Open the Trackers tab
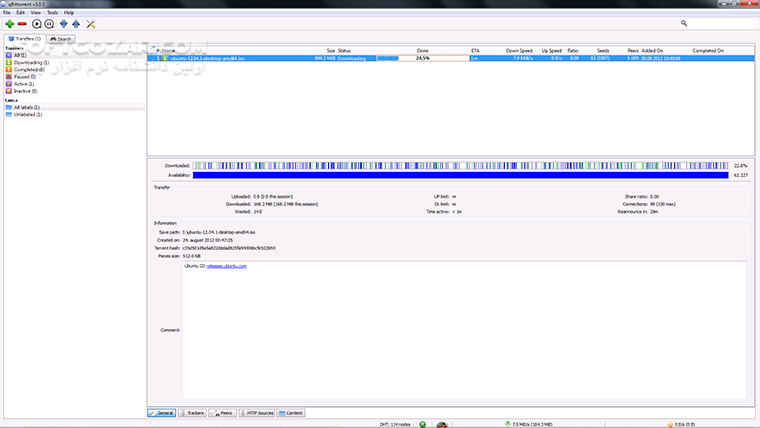Image resolution: width=760 pixels, height=428 pixels. tap(192, 413)
